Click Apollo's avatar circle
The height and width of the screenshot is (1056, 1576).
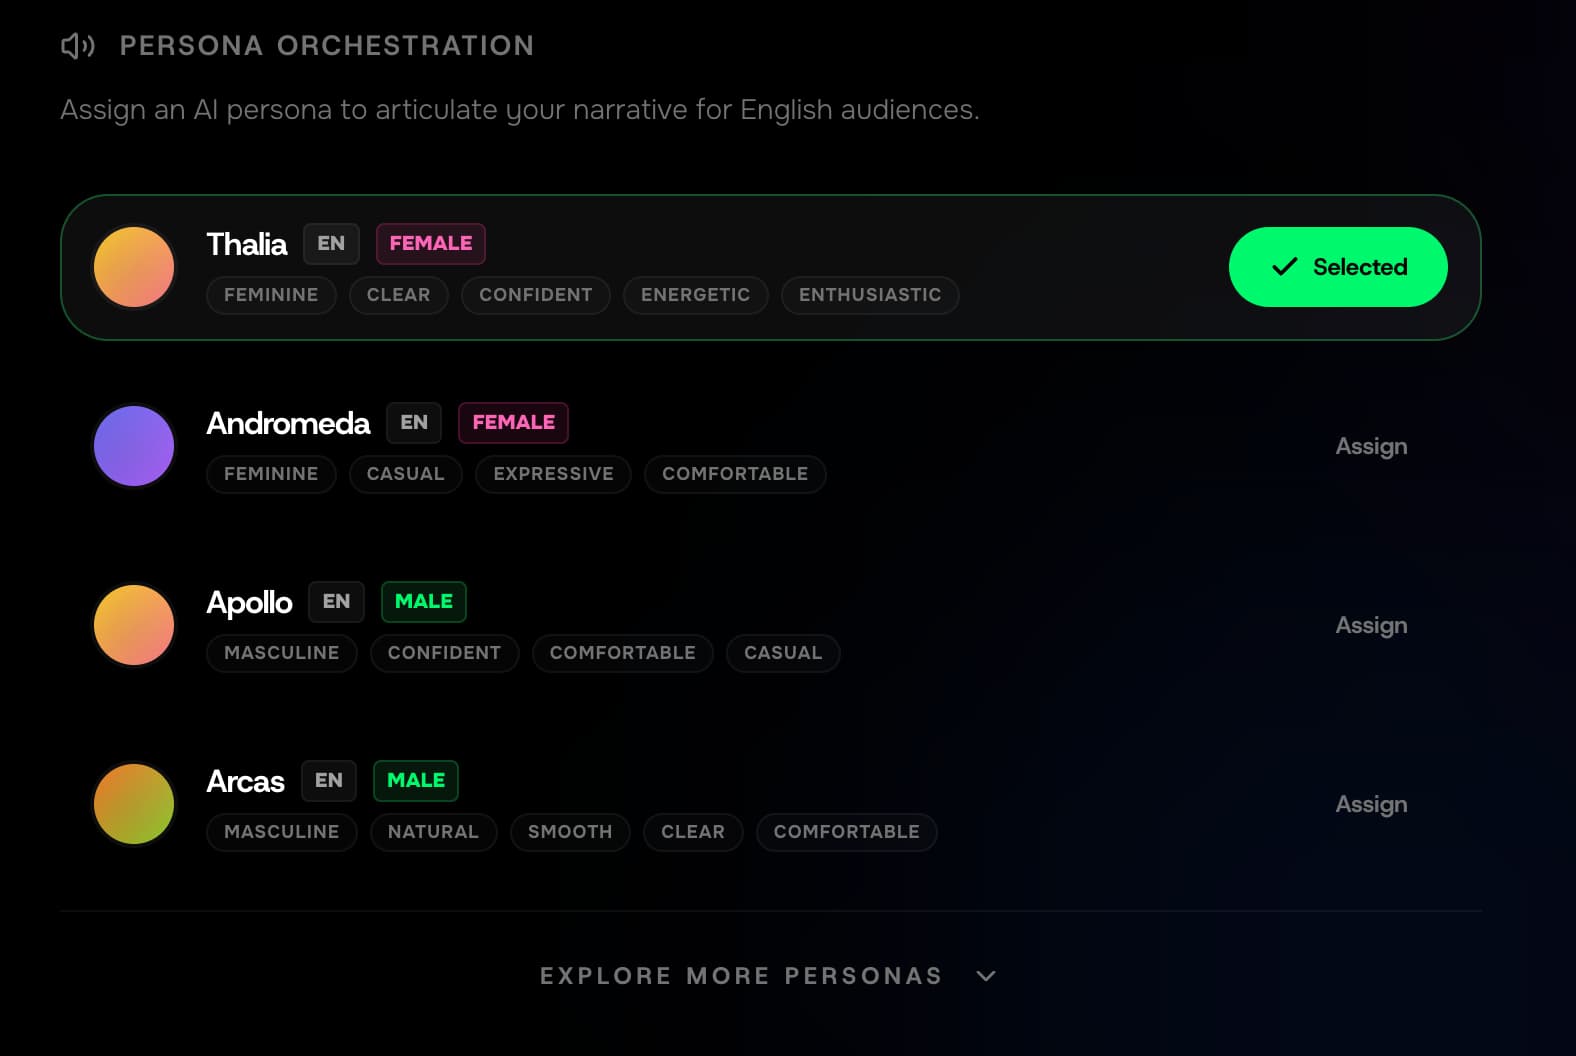[x=133, y=625]
